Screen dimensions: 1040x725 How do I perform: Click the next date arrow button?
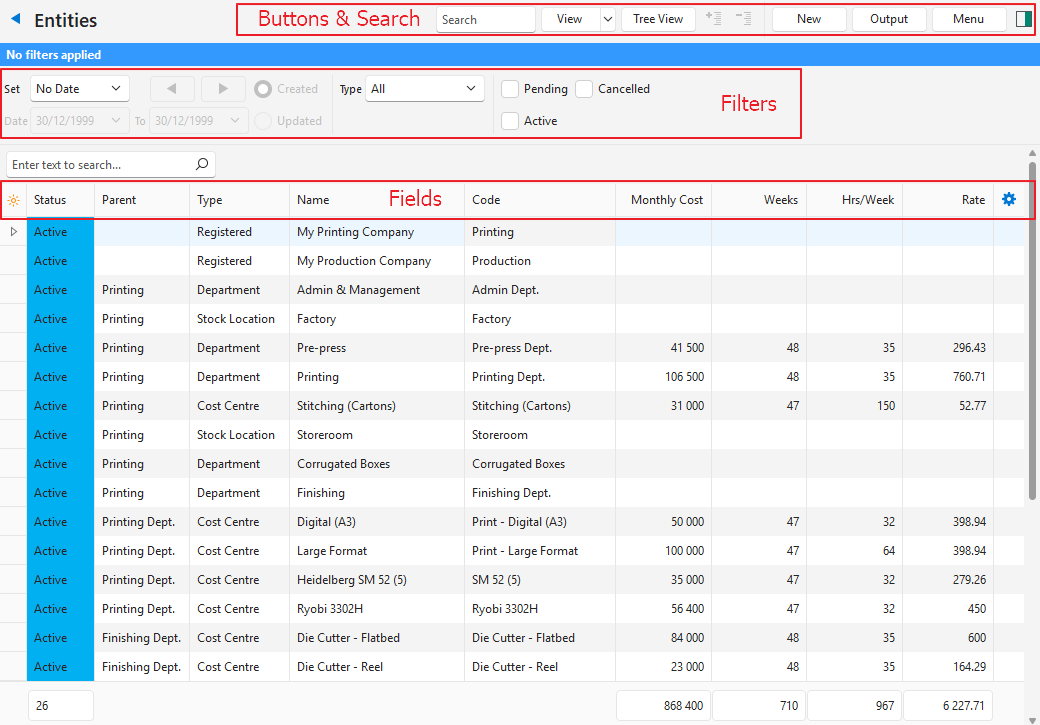[223, 89]
